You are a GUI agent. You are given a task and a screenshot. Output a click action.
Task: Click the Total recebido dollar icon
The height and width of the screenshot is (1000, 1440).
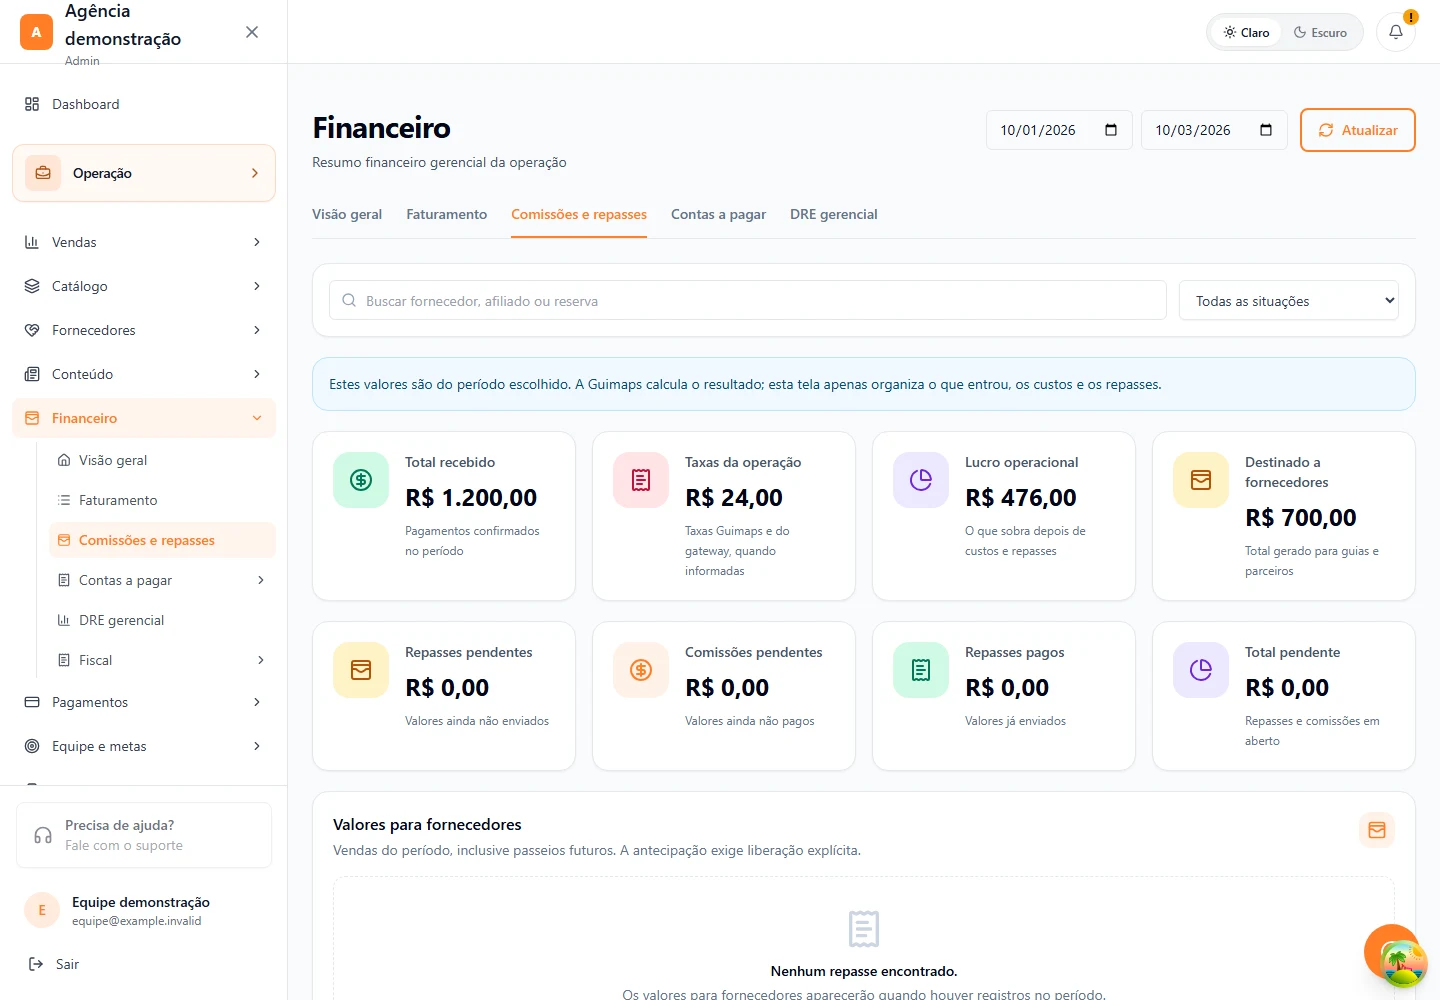pos(361,480)
